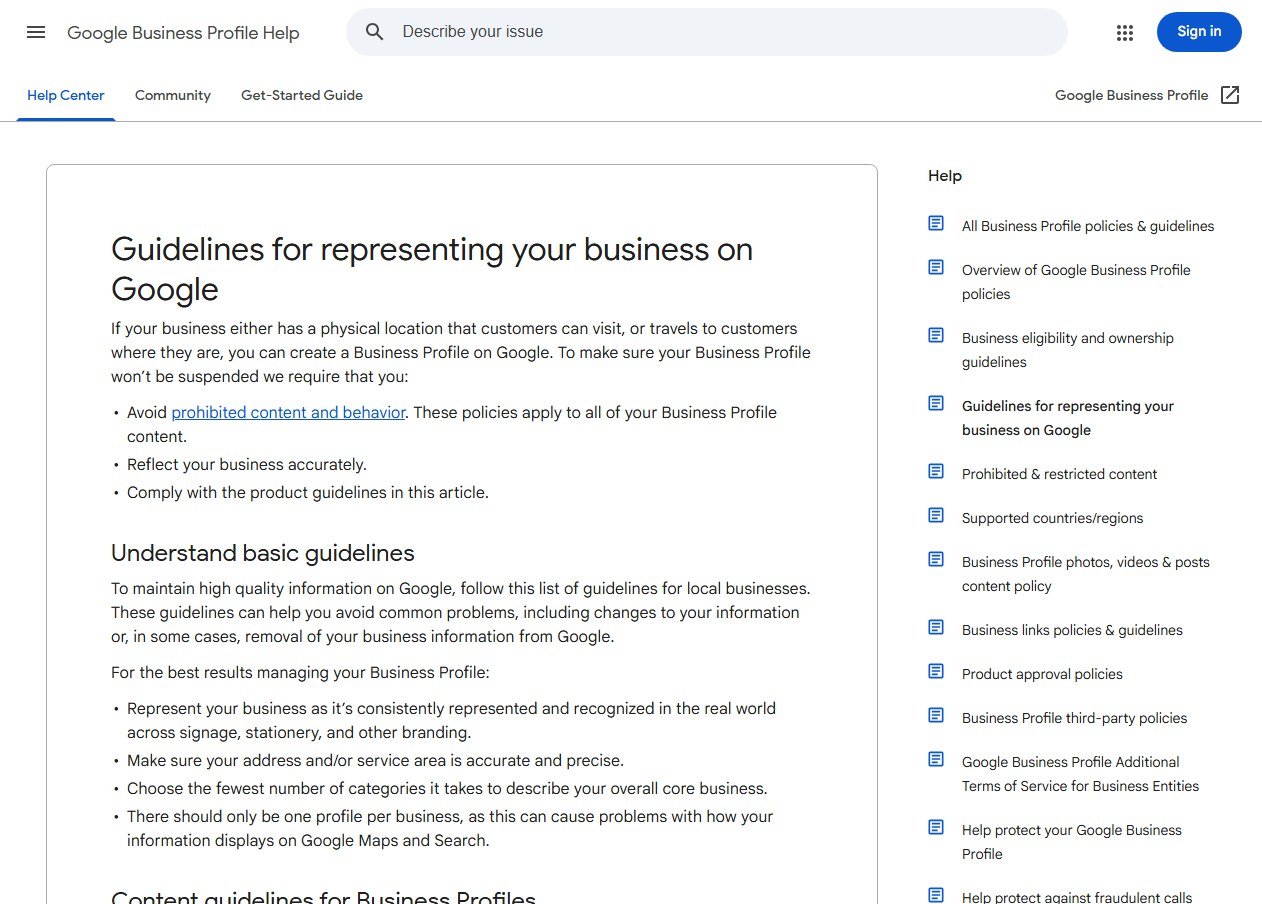Image resolution: width=1262 pixels, height=904 pixels.
Task: Click the article icon beside Help protect against fraudulent calls
Action: click(936, 895)
